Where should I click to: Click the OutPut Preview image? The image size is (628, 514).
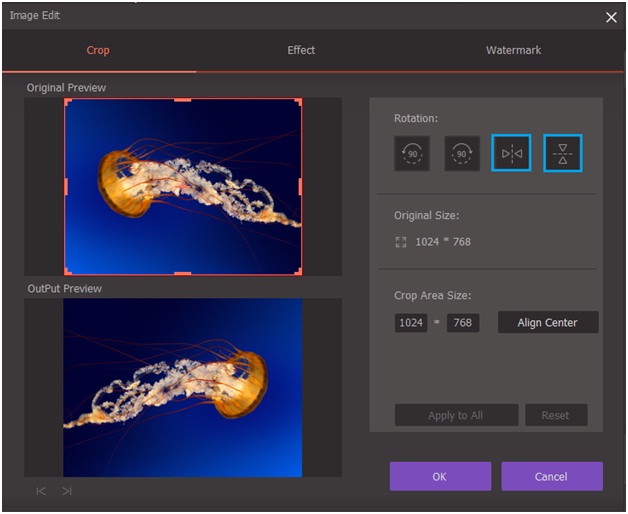point(183,387)
